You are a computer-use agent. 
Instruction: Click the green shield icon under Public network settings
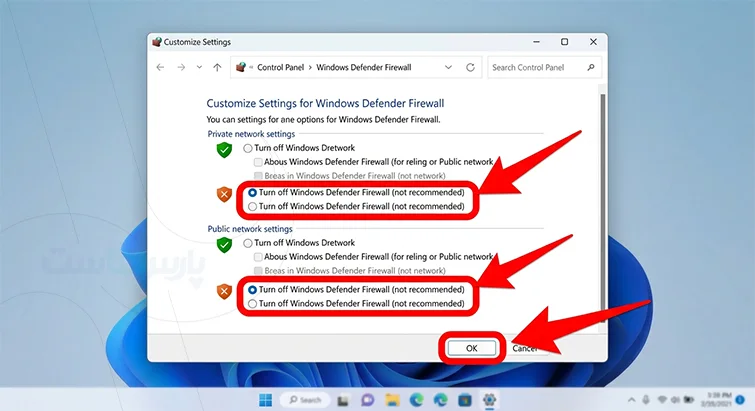(x=224, y=244)
